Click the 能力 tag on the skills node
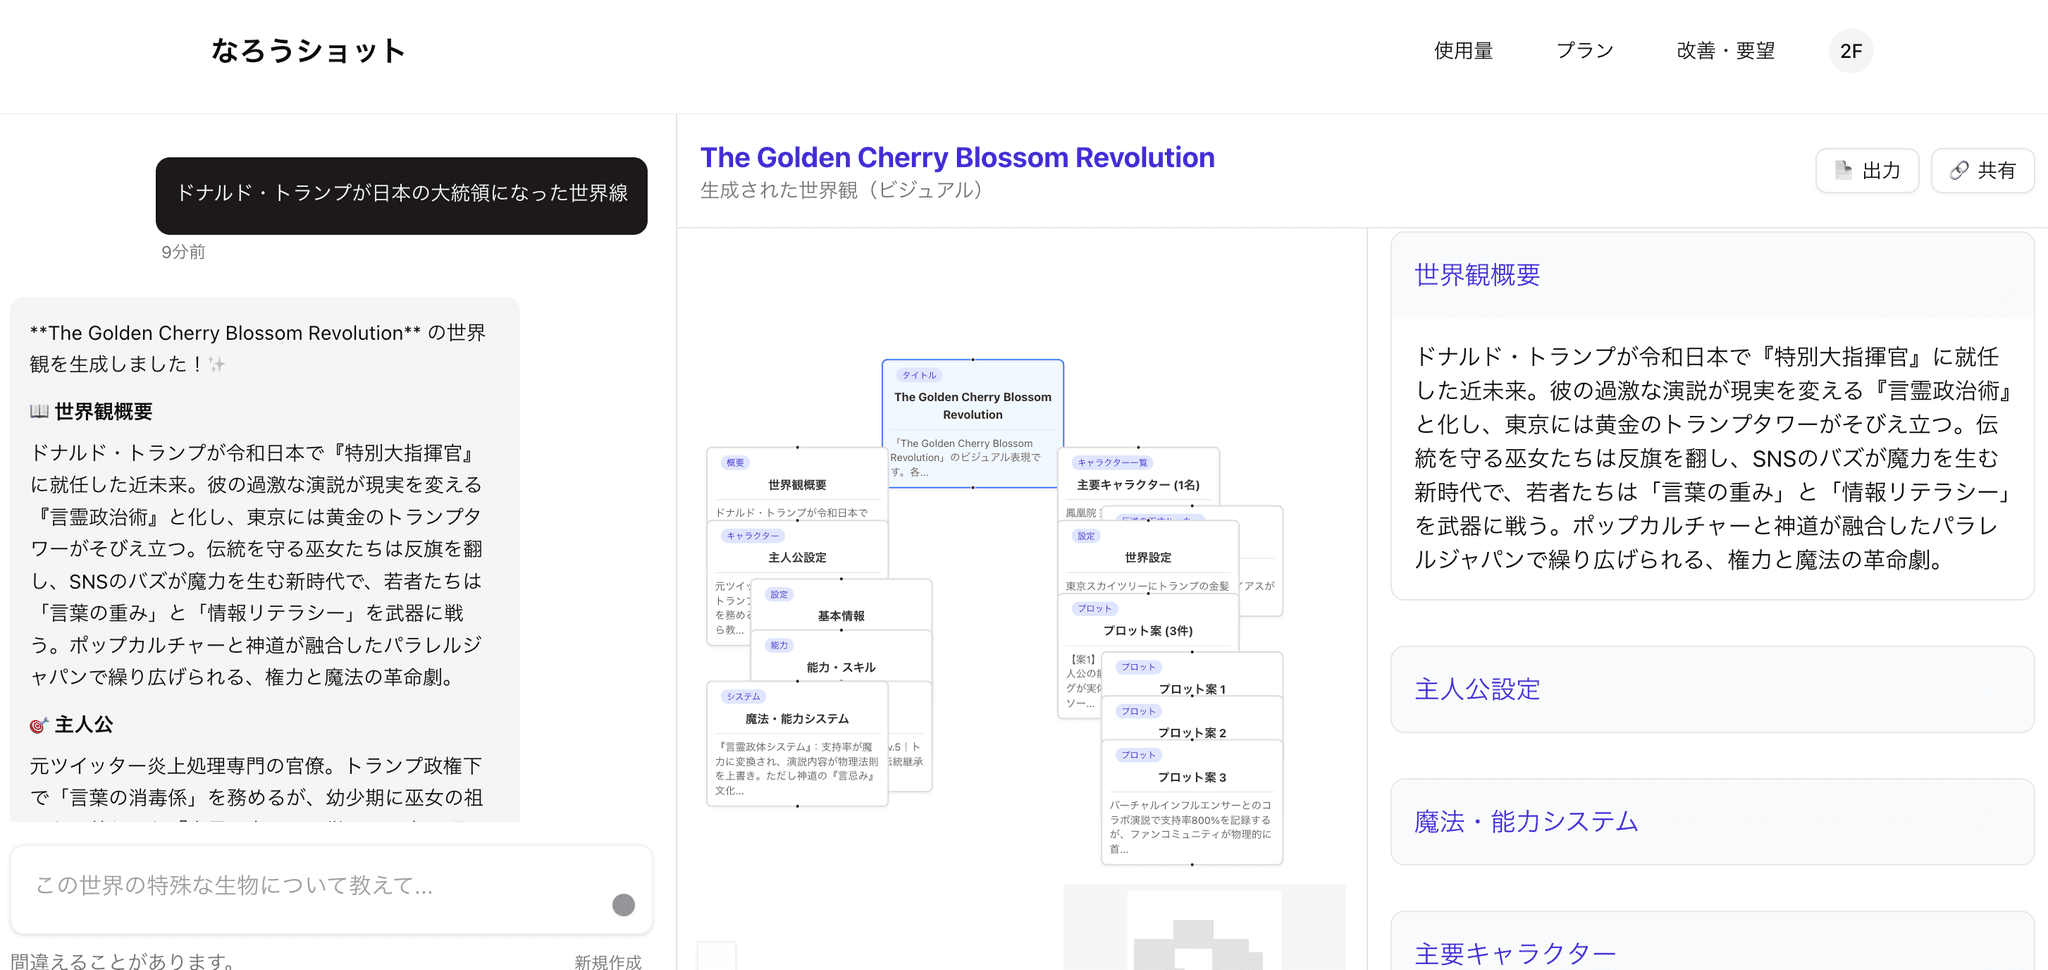2048x970 pixels. (x=779, y=645)
